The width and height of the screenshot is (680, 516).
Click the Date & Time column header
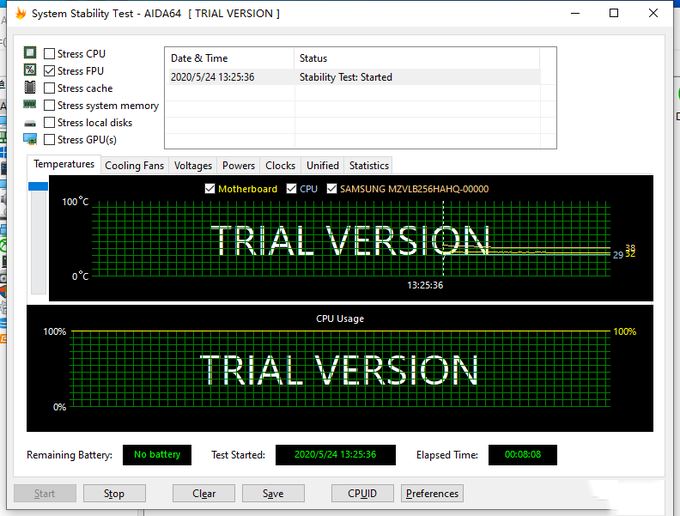[x=229, y=58]
